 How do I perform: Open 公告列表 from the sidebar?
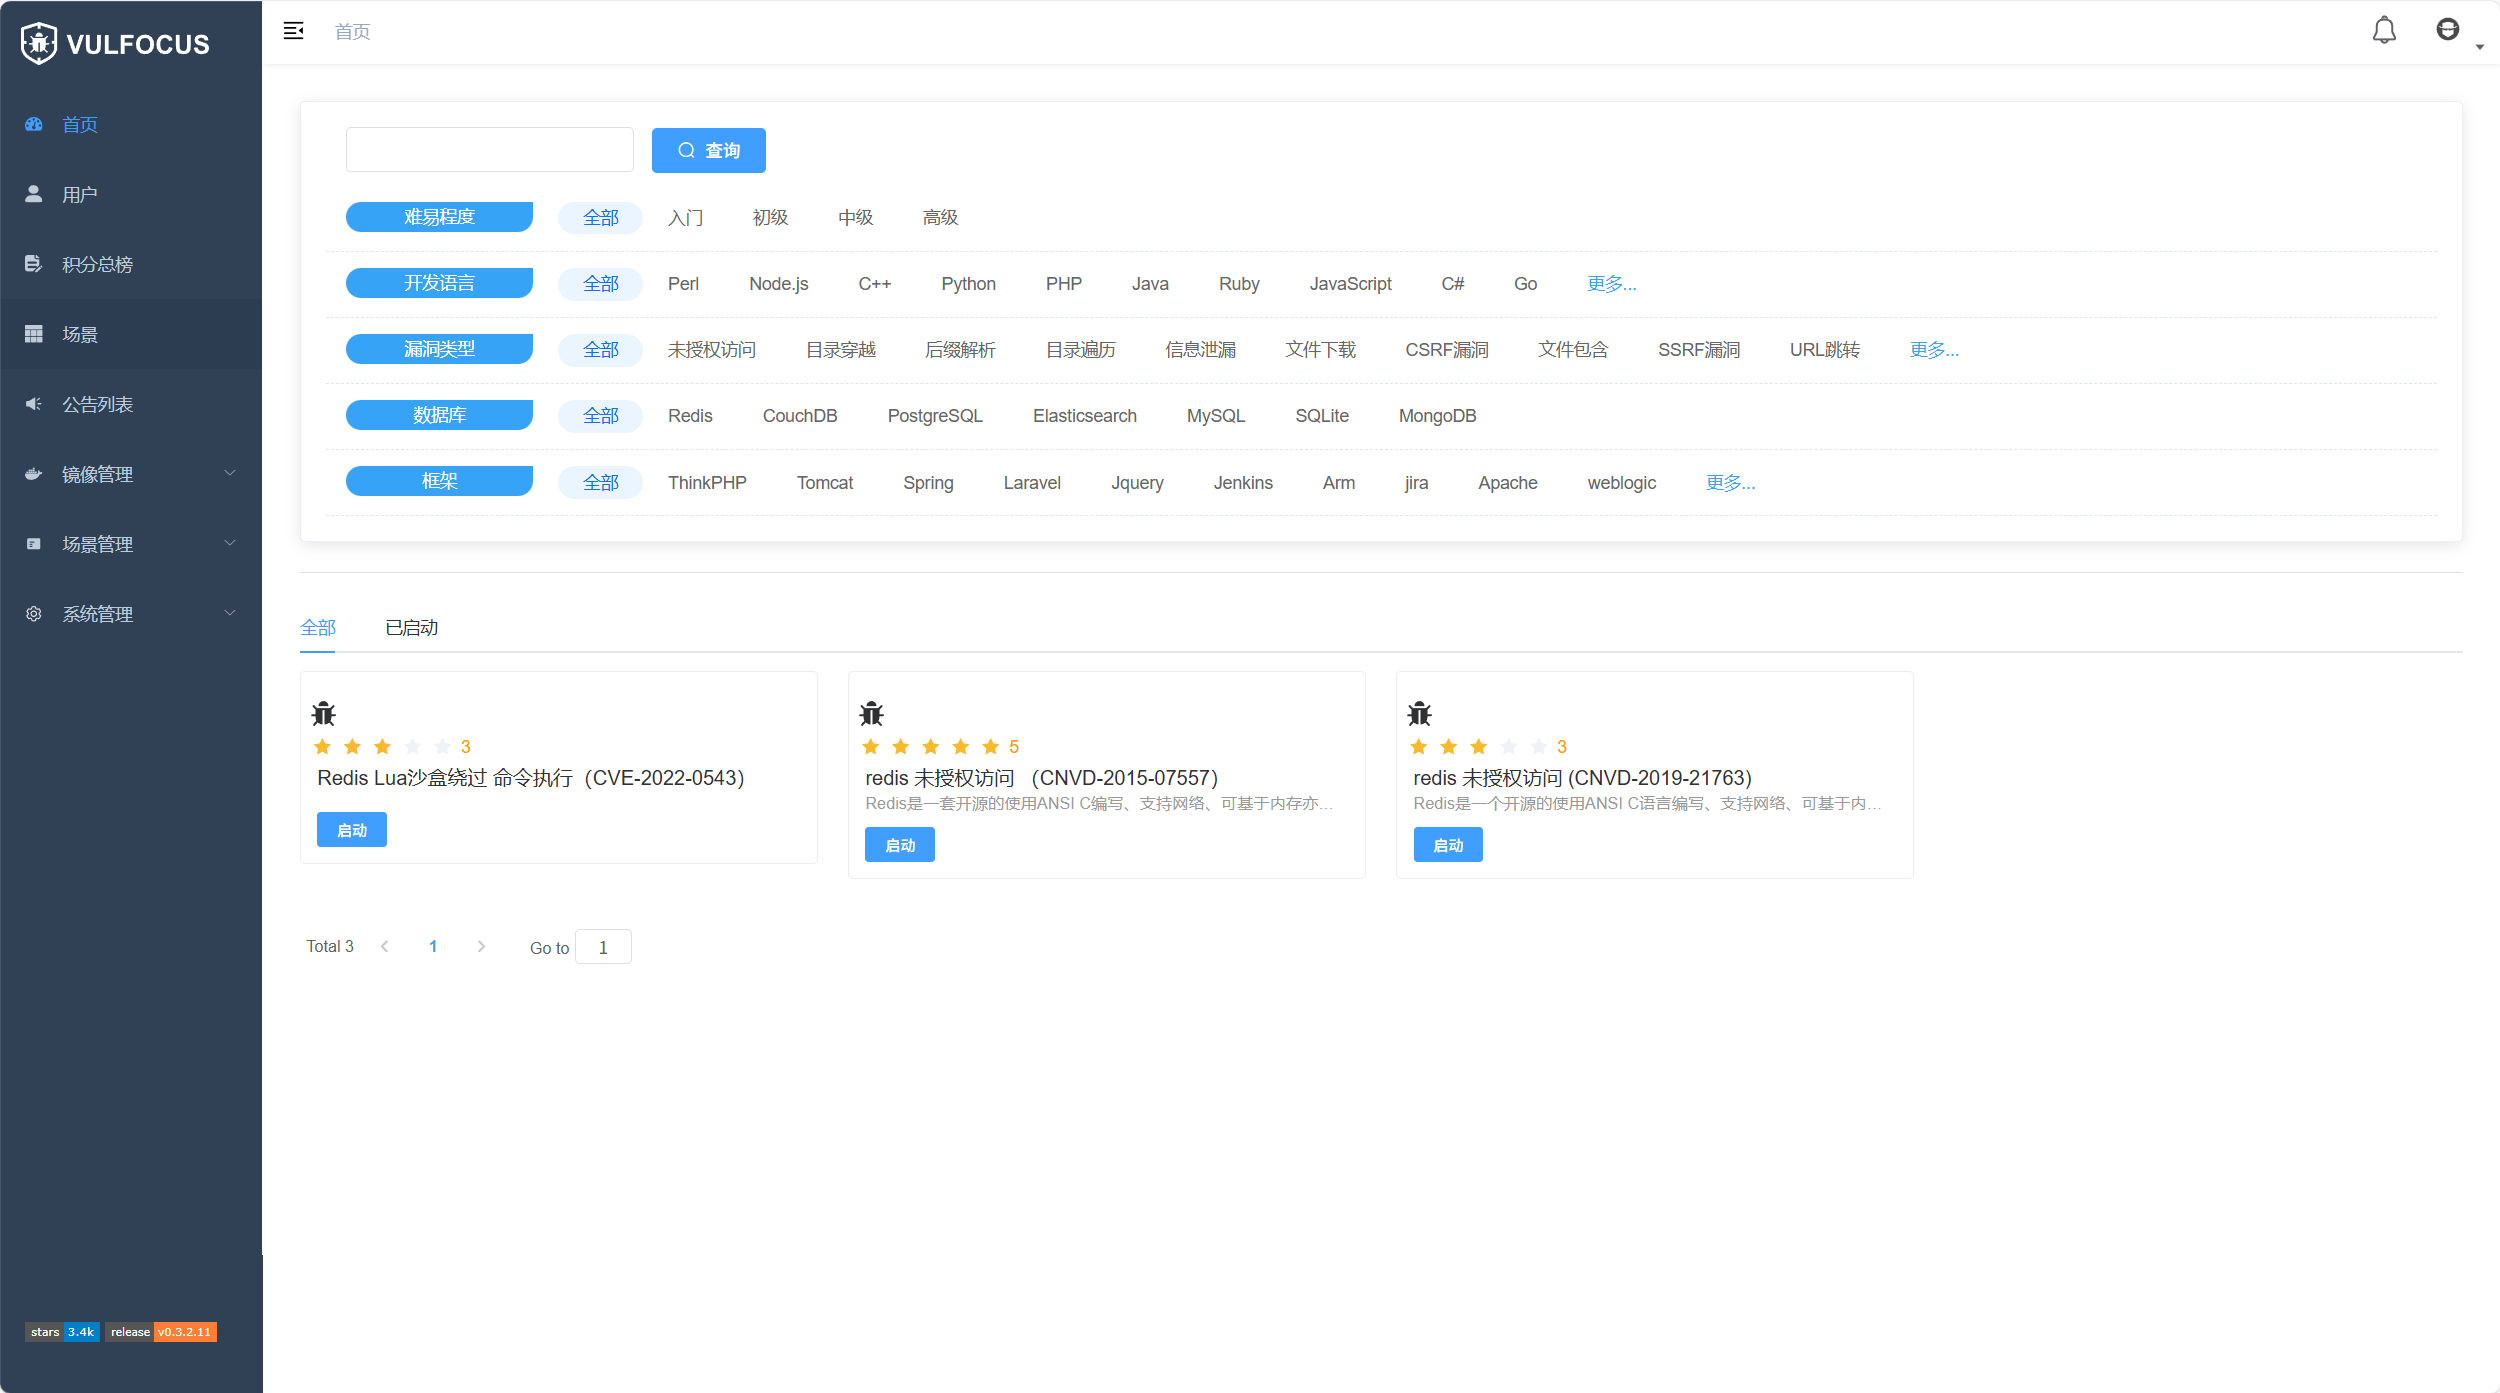pyautogui.click(x=97, y=404)
